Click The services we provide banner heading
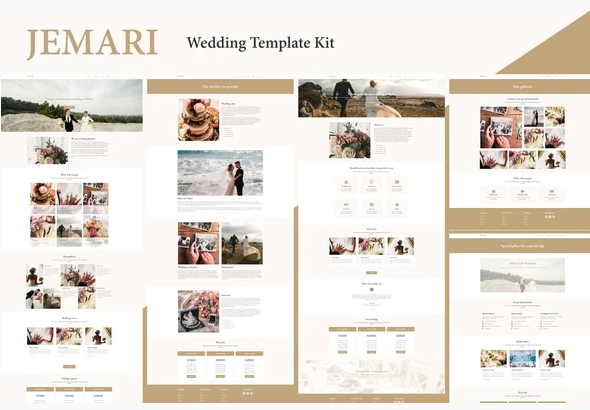Viewport: 590px width, 410px height. [x=220, y=87]
